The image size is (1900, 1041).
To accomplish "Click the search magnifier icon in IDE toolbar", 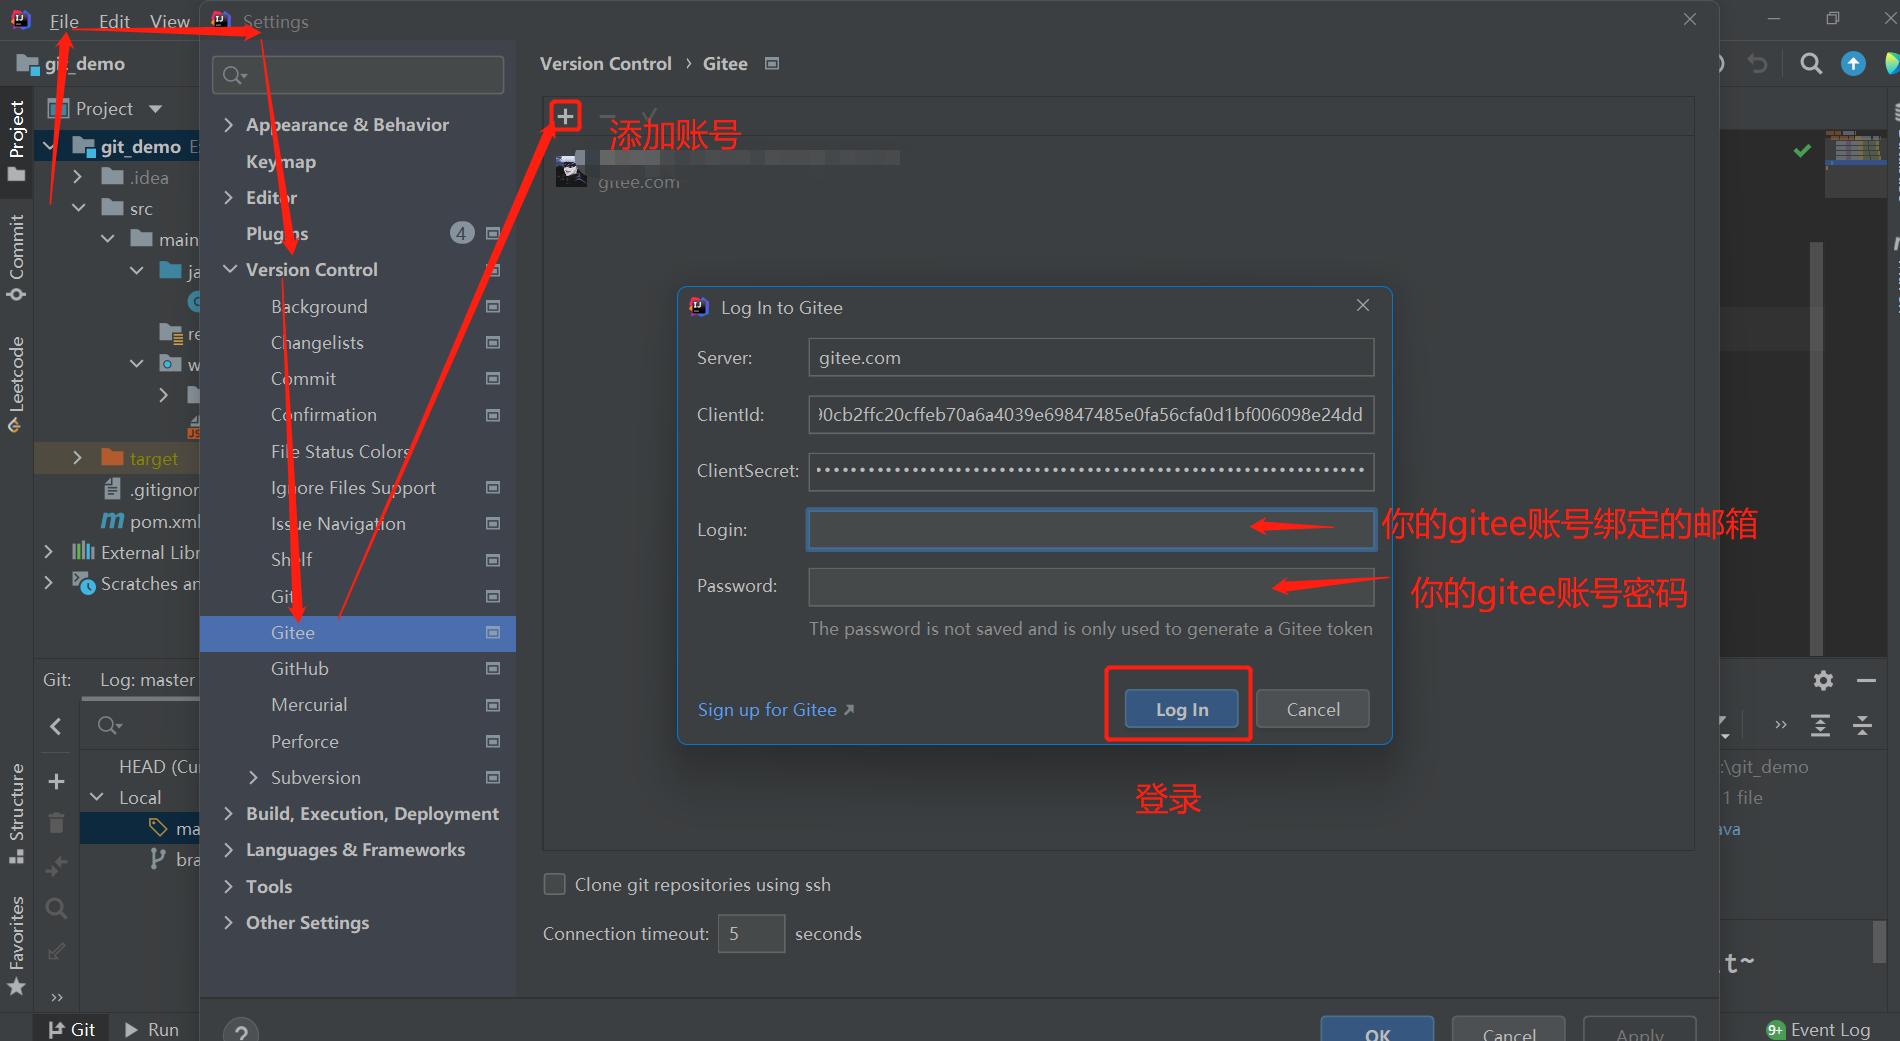I will (x=1811, y=64).
